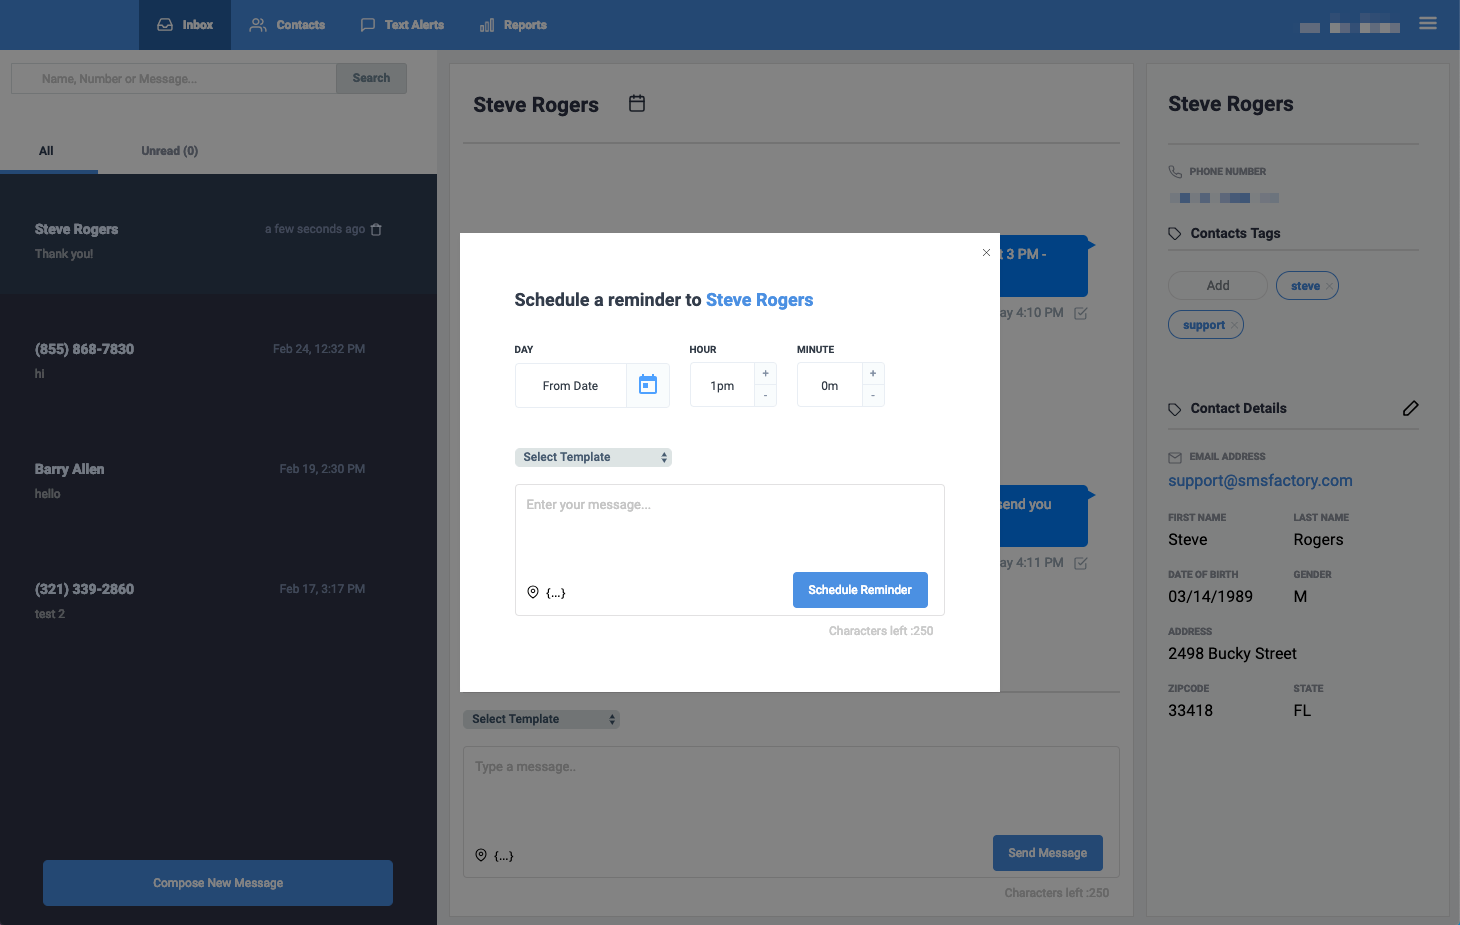The width and height of the screenshot is (1460, 925).
Task: Decrease the minute with minus button
Action: coord(873,396)
